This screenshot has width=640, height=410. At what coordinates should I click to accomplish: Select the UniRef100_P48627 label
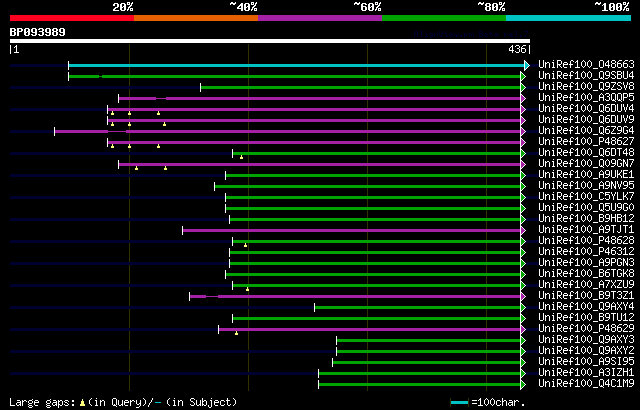point(586,142)
